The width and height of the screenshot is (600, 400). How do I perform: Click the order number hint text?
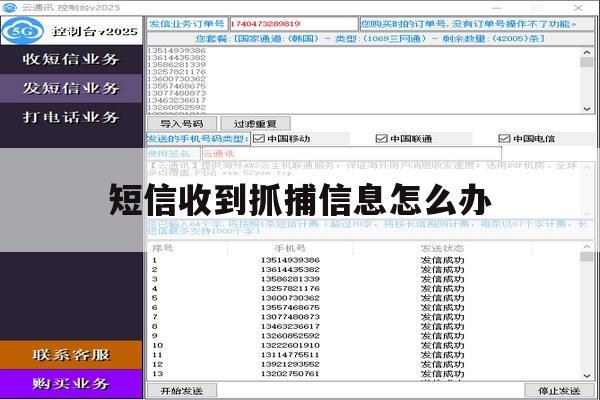coord(468,24)
